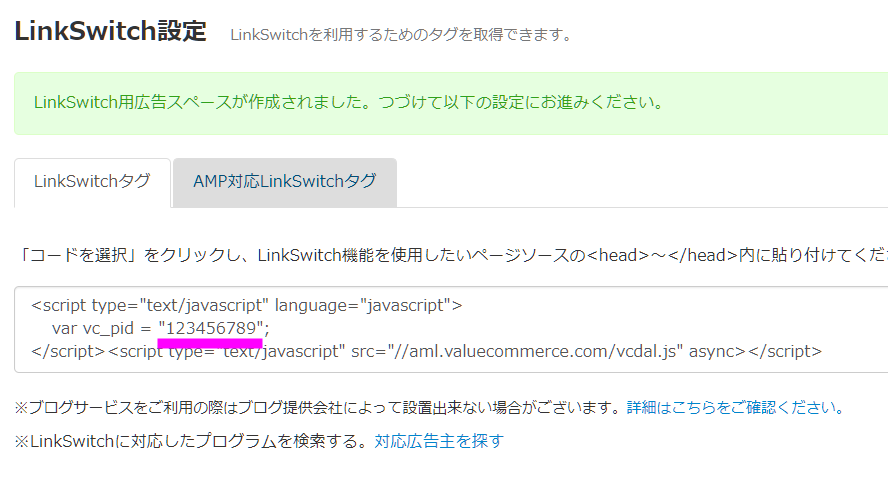The image size is (888, 494).
Task: Click the ※LinkSwitchに対応したプログラム note text
Action: (190, 441)
